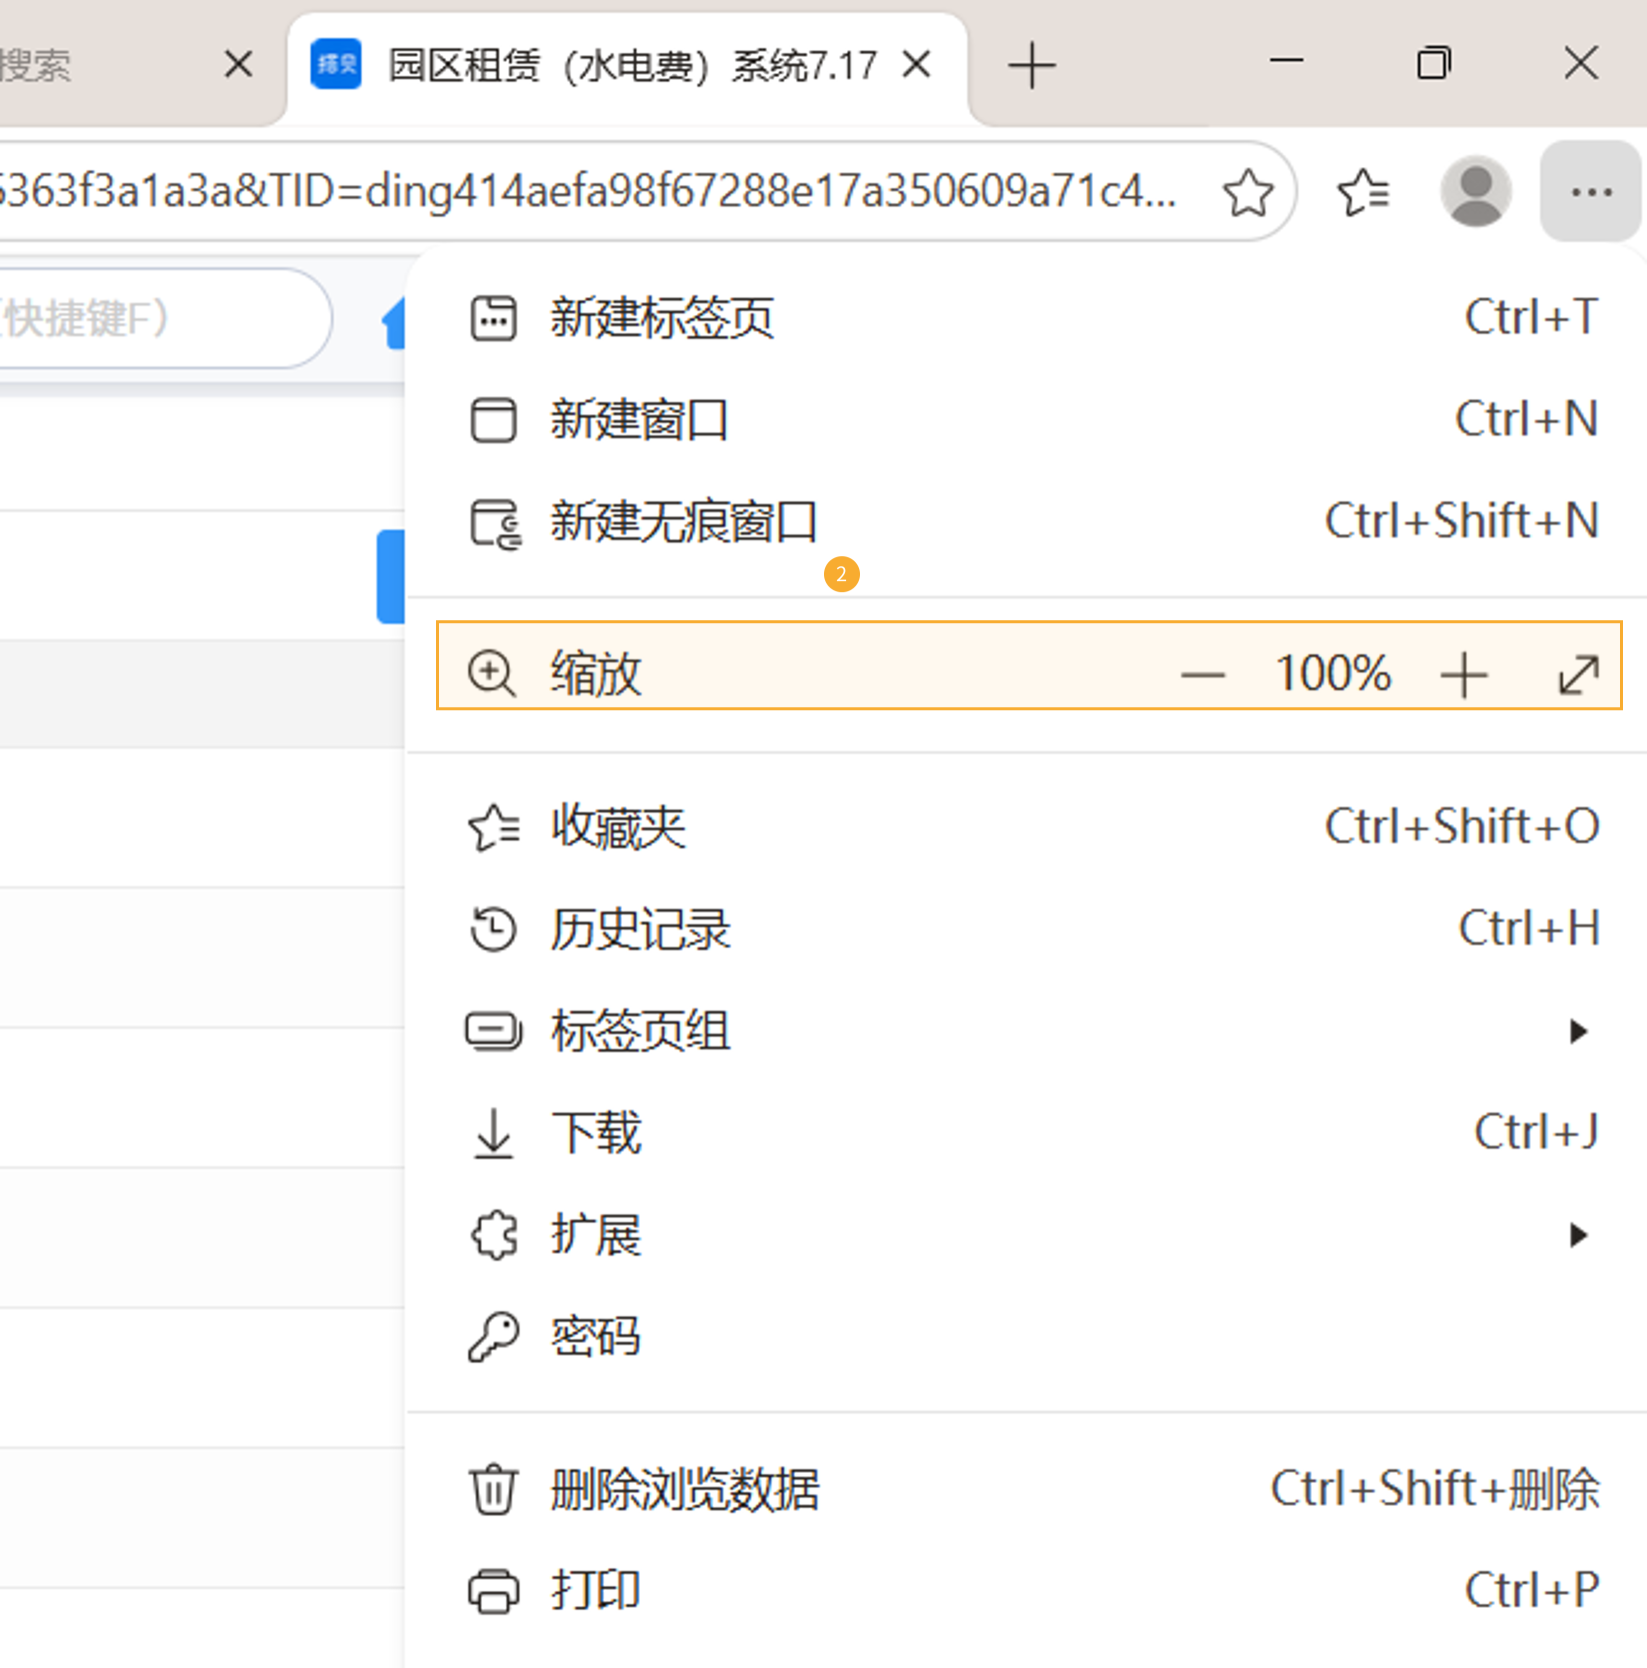The height and width of the screenshot is (1668, 1647).
Task: Click the blue favicon on the 园区租赁 tab
Action: pyautogui.click(x=336, y=64)
